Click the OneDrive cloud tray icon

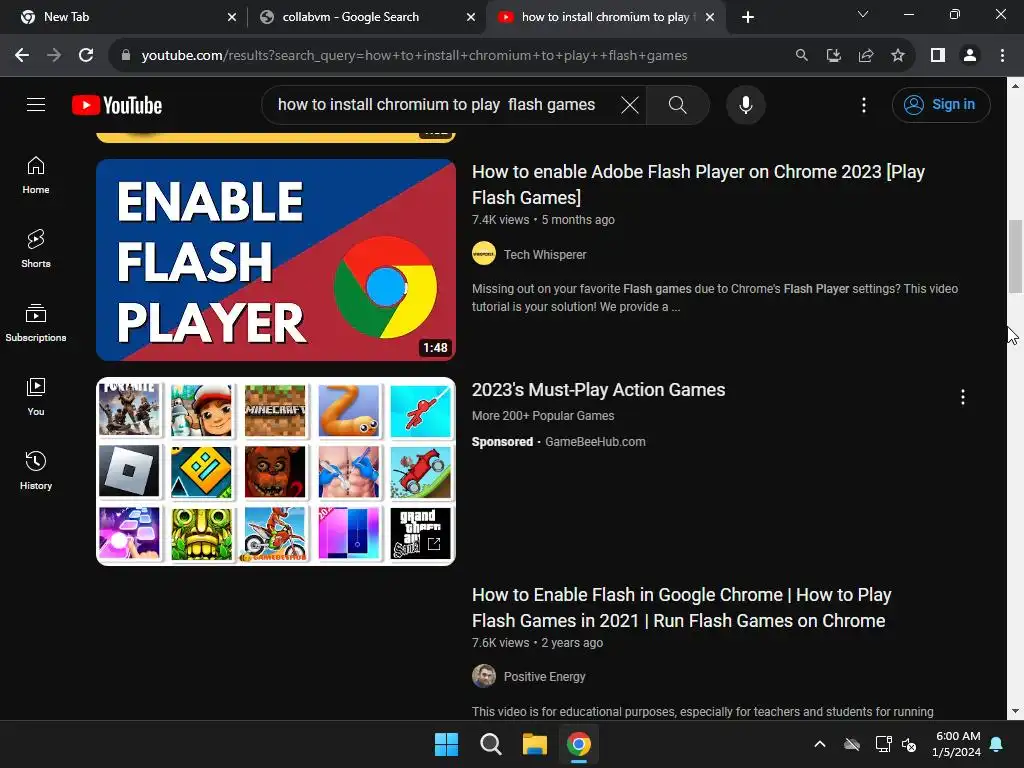(x=852, y=744)
